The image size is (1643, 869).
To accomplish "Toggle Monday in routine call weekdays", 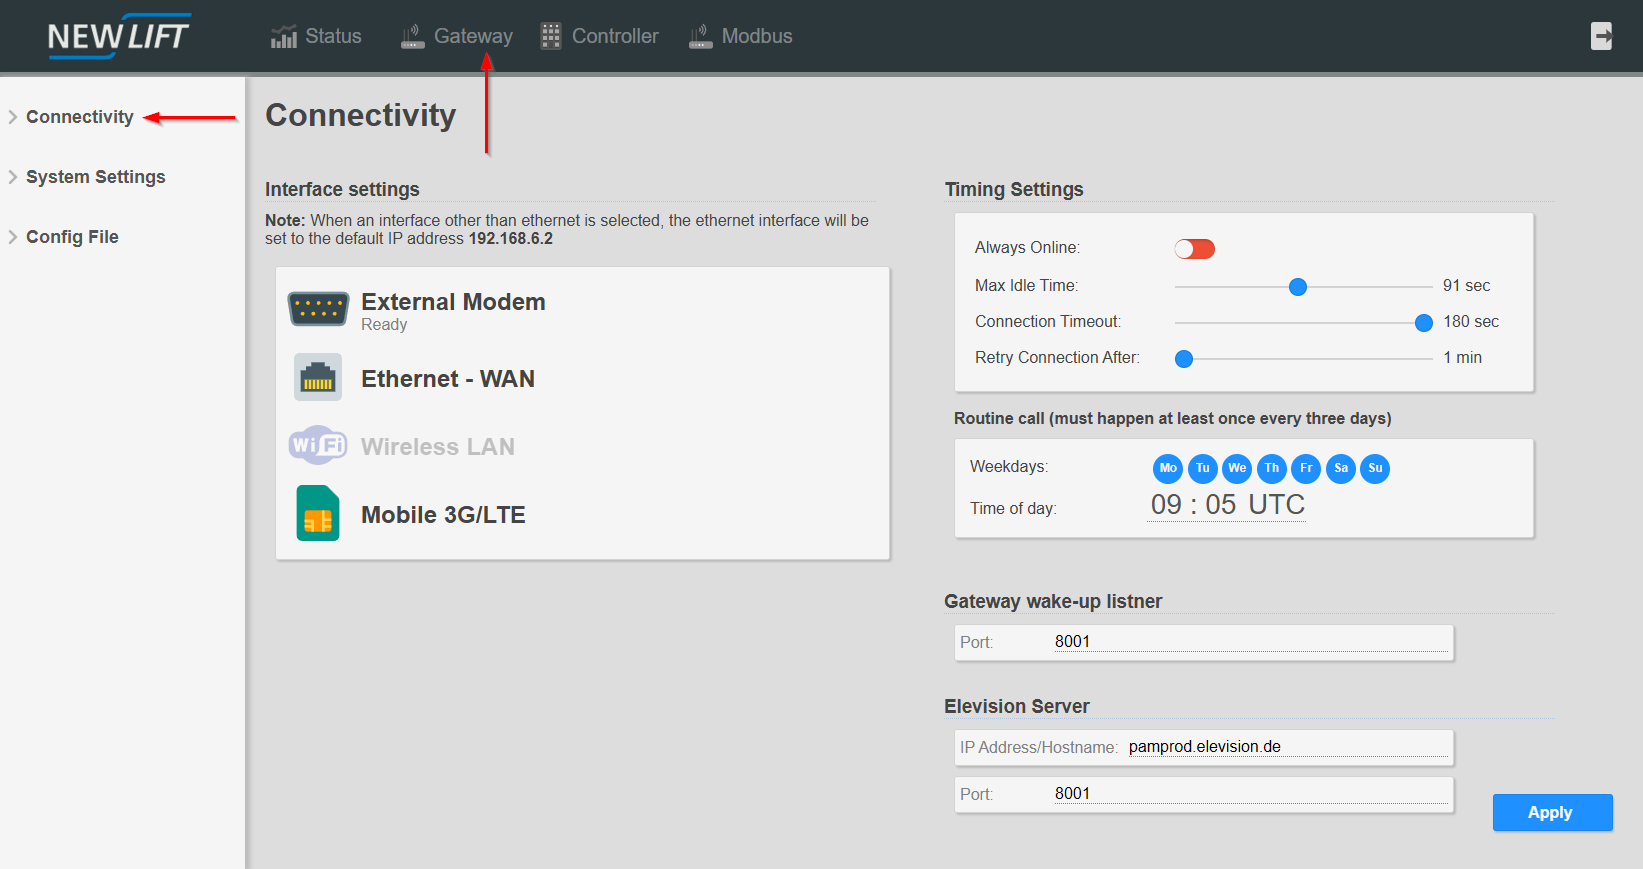I will click(x=1168, y=468).
